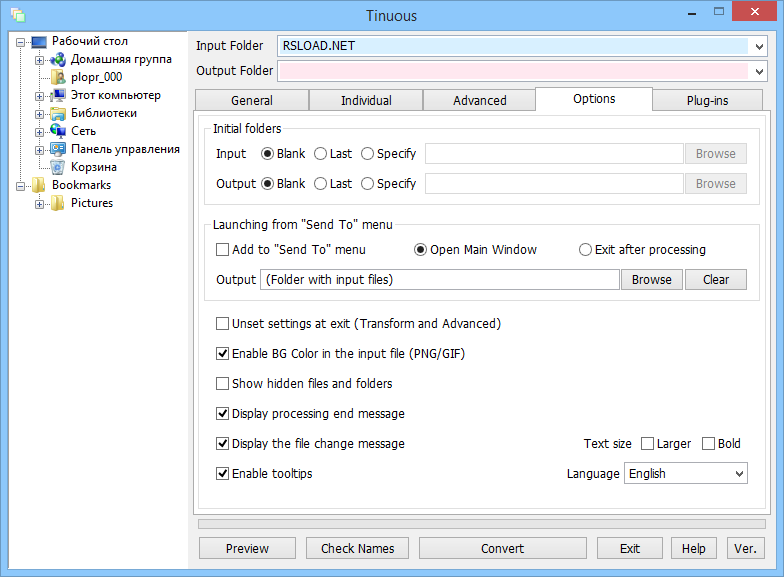Expand the Библиотеки tree node
The width and height of the screenshot is (784, 577).
coord(40,114)
